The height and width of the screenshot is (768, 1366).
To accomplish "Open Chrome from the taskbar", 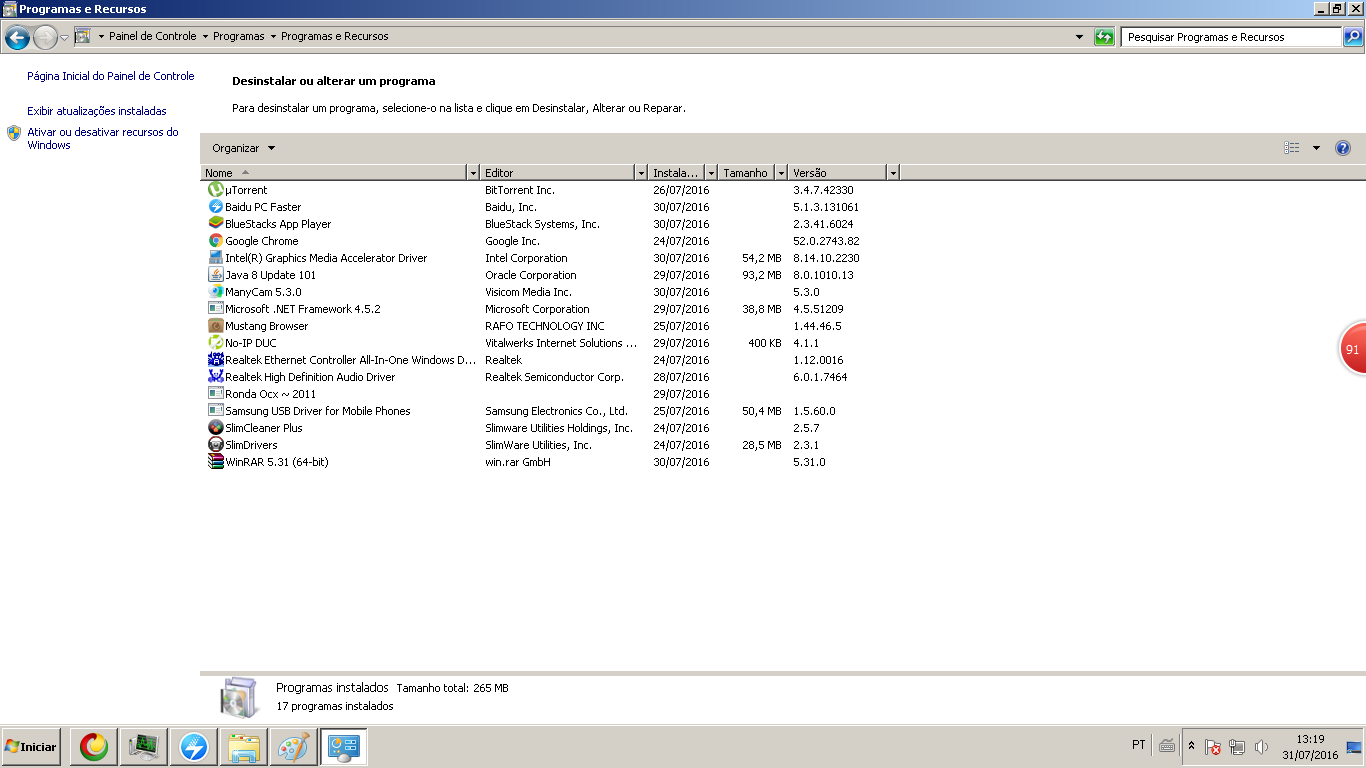I will point(95,746).
